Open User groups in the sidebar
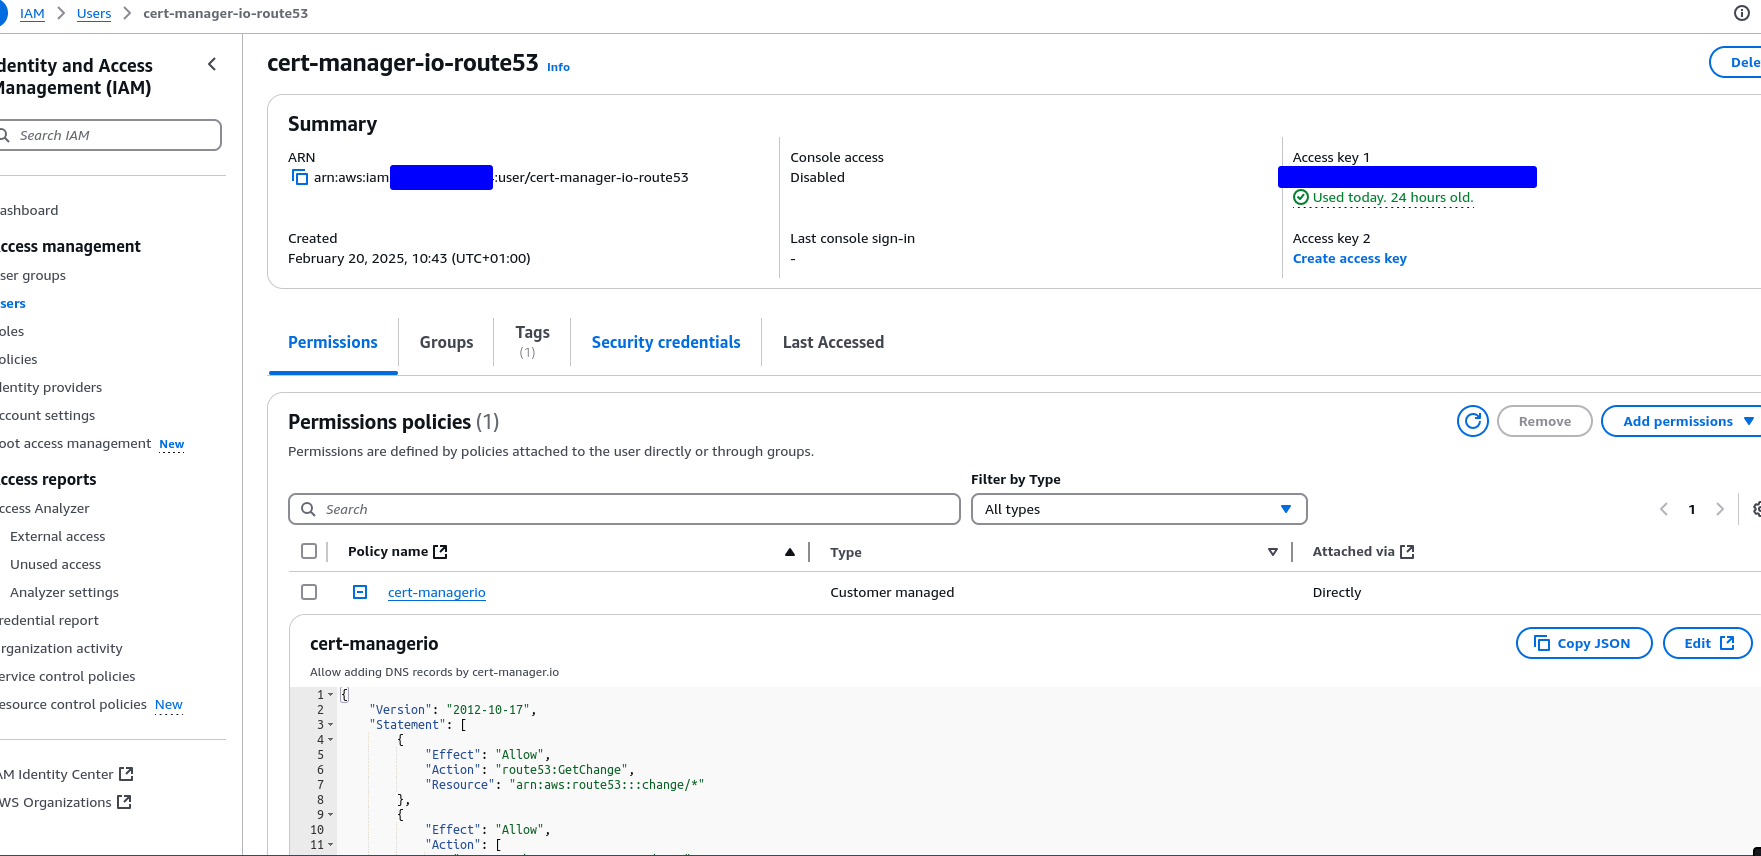The image size is (1761, 856). (x=33, y=275)
